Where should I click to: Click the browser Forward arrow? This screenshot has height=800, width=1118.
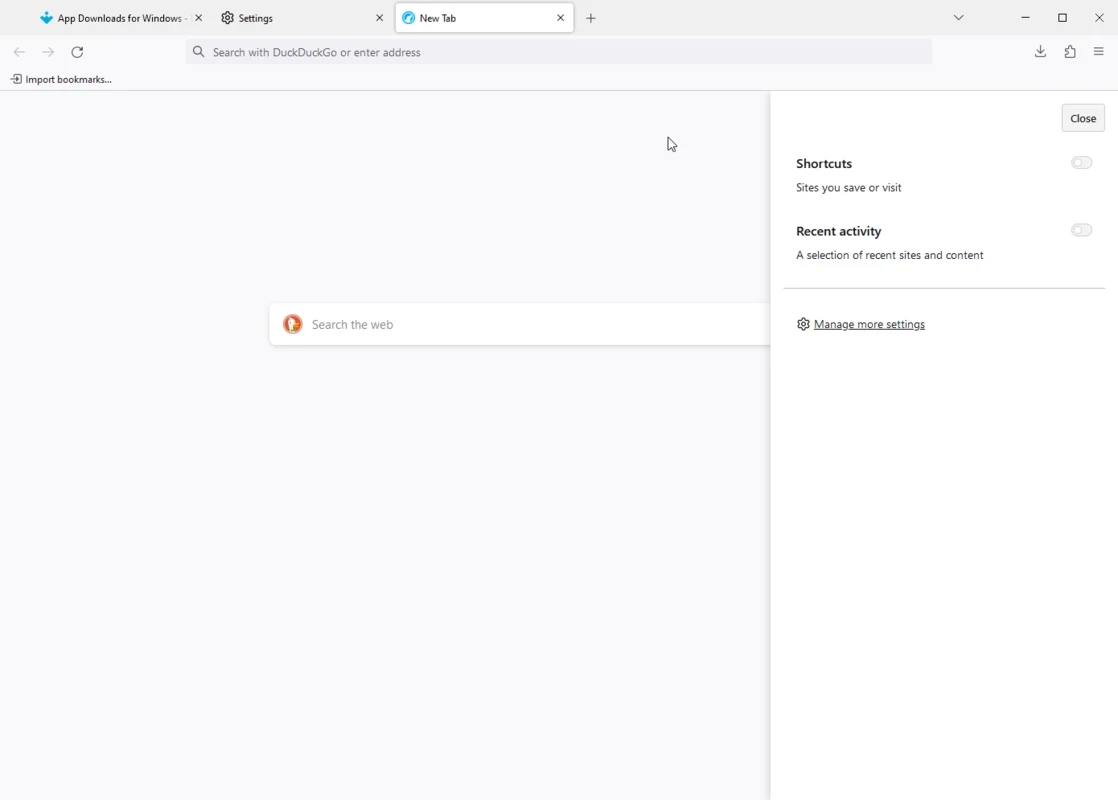point(48,52)
